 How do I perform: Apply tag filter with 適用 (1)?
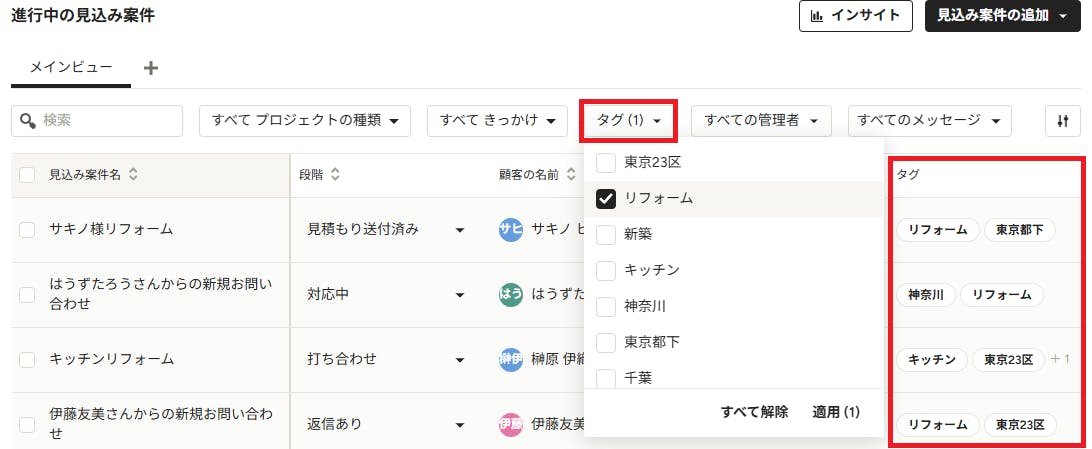coord(836,412)
